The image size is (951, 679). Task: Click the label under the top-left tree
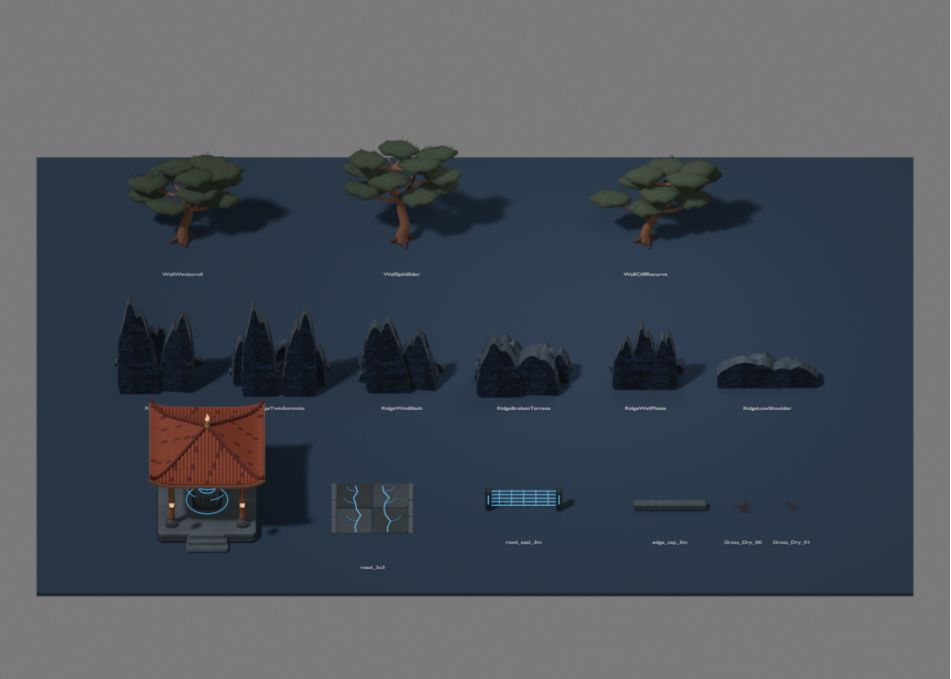[x=183, y=274]
